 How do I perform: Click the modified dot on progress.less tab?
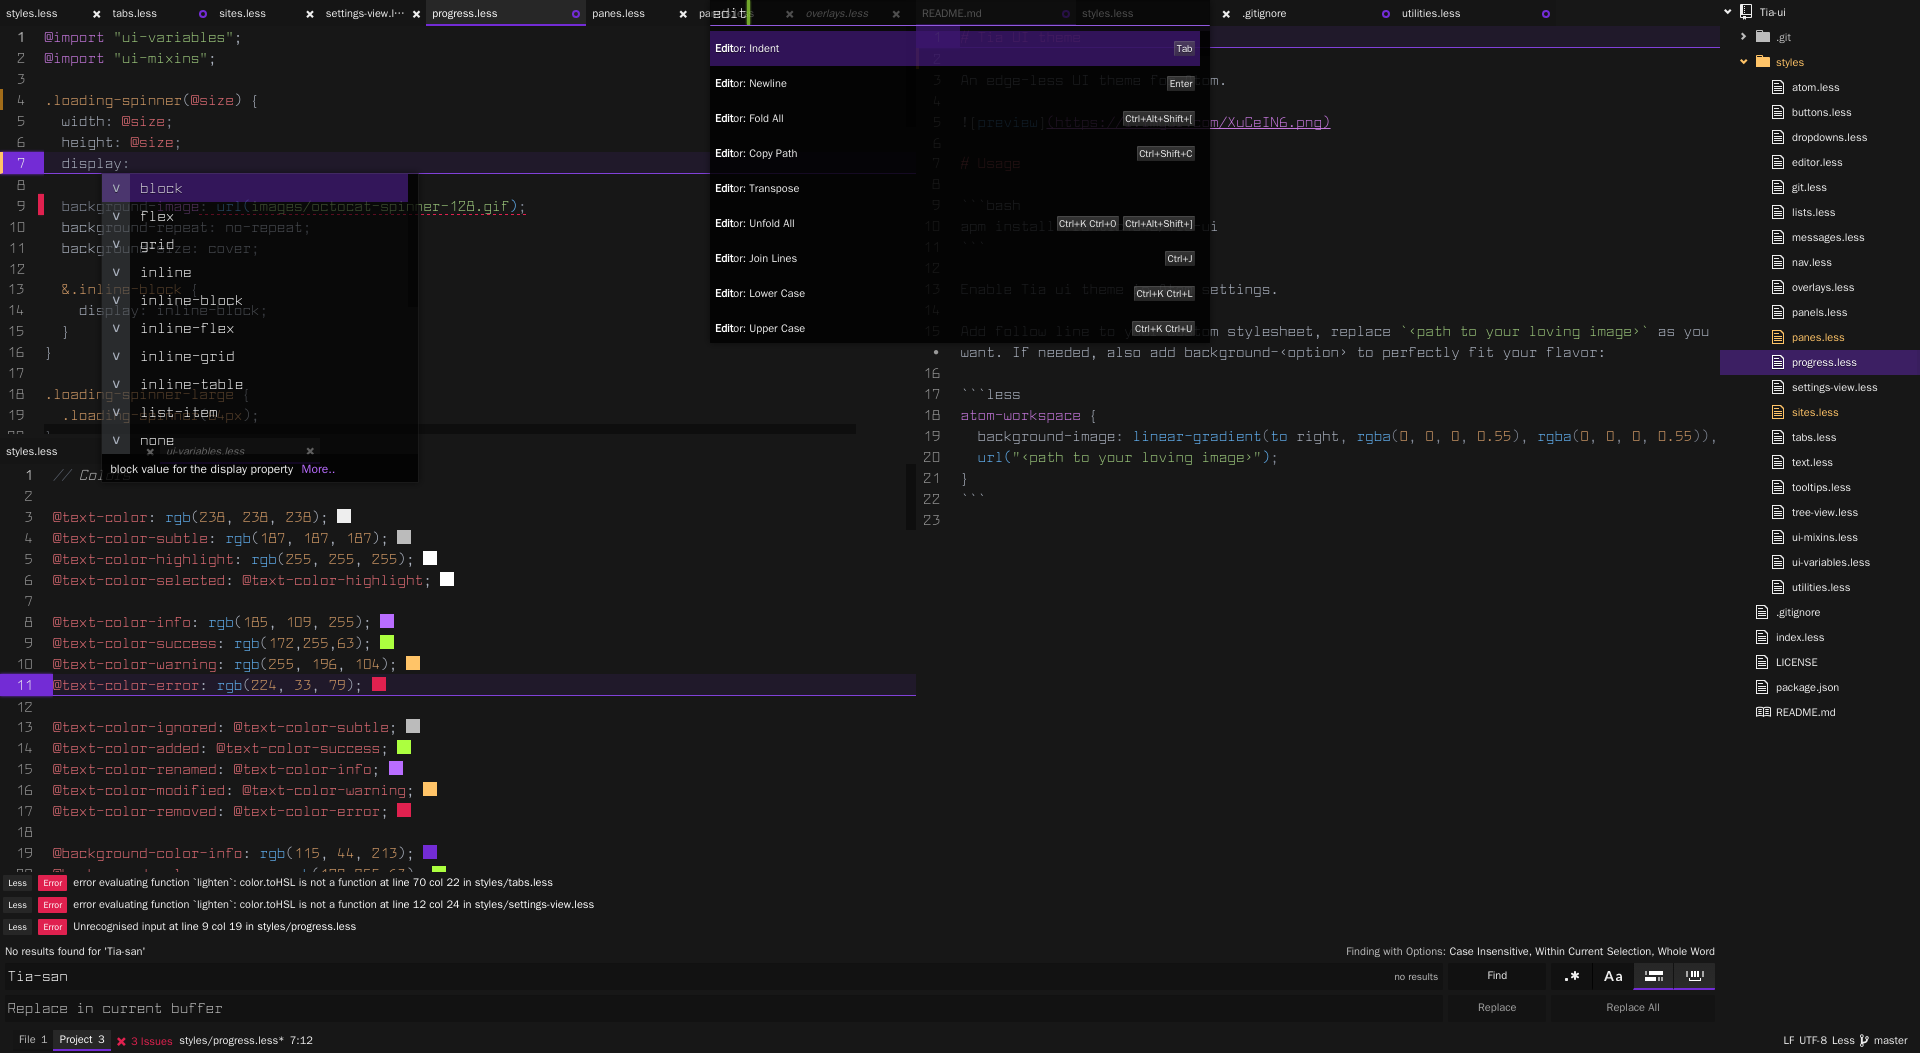click(x=575, y=14)
